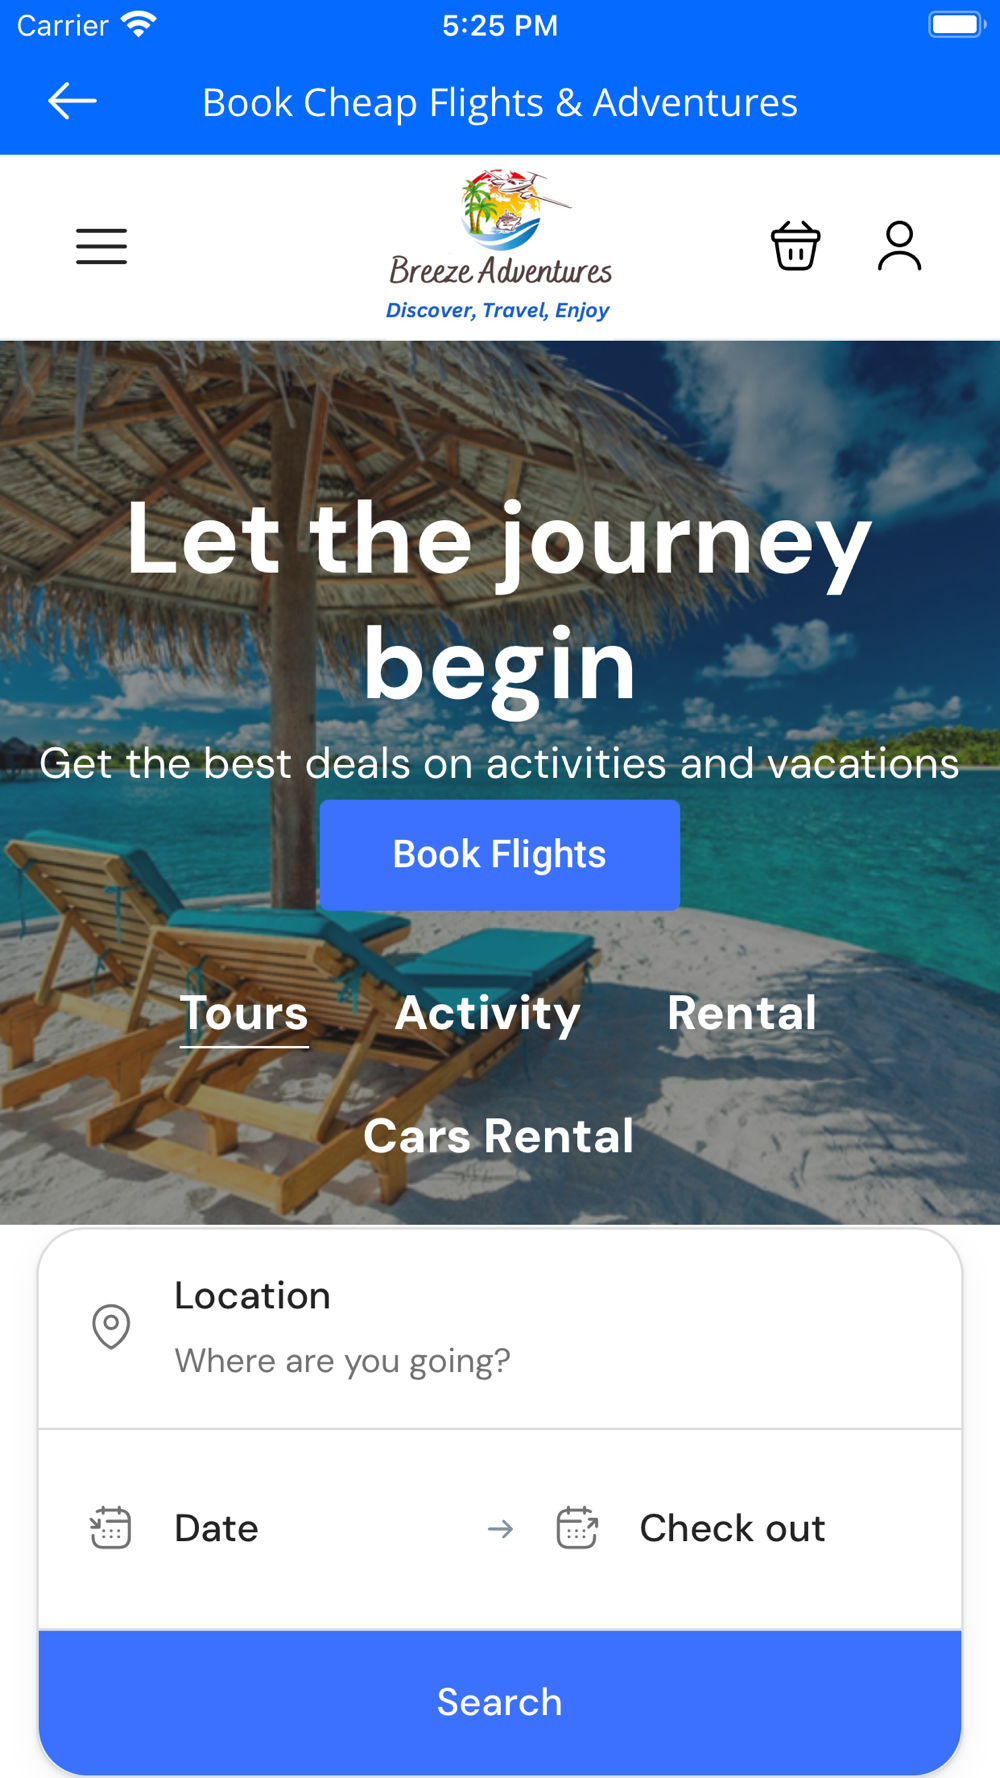Tap the Wi-Fi status icon
The image size is (1000, 1778).
tap(139, 24)
